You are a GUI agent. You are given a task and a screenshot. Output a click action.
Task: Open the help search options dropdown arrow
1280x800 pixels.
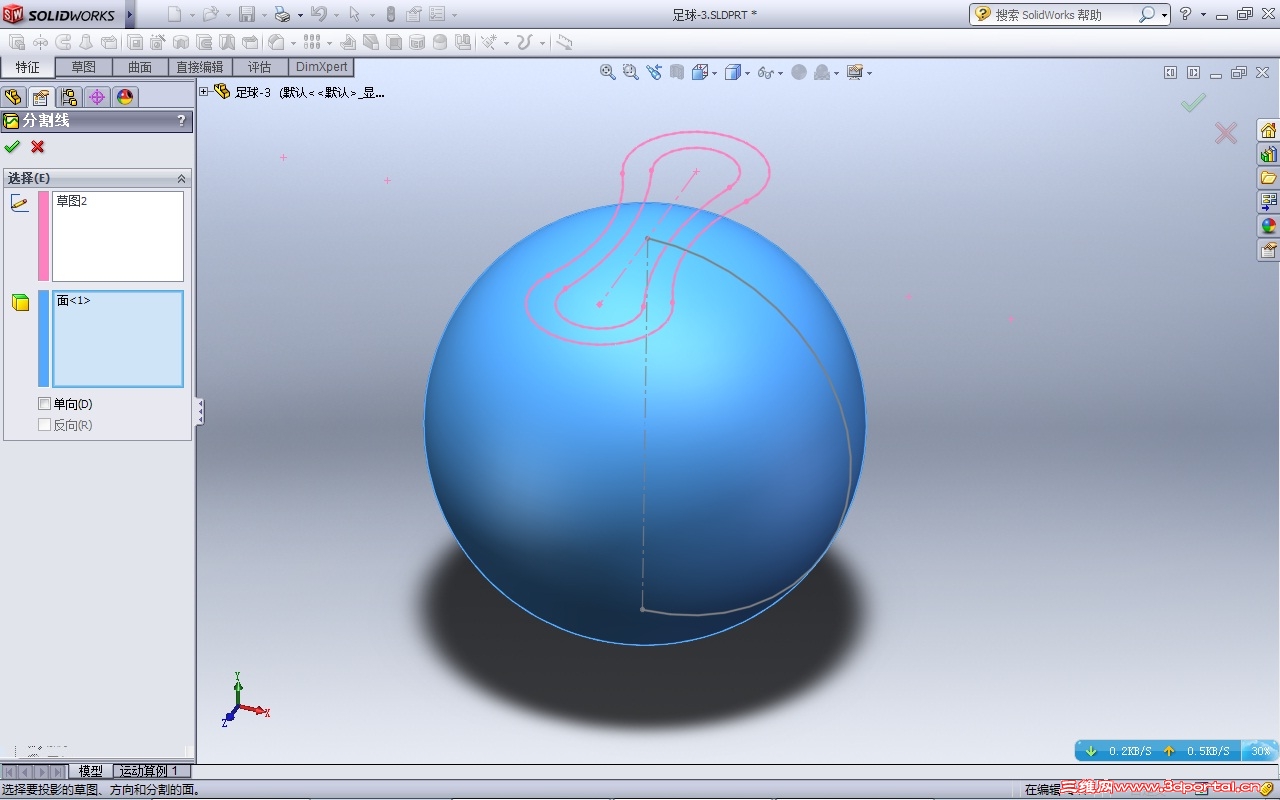[x=1165, y=15]
